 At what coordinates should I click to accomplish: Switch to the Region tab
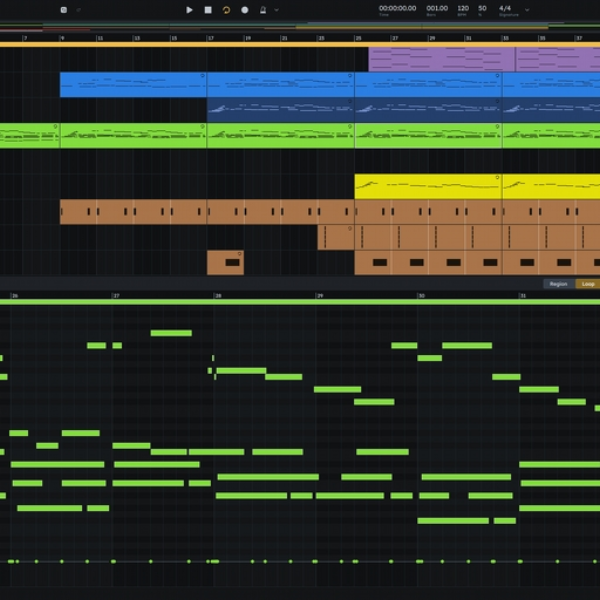click(559, 284)
